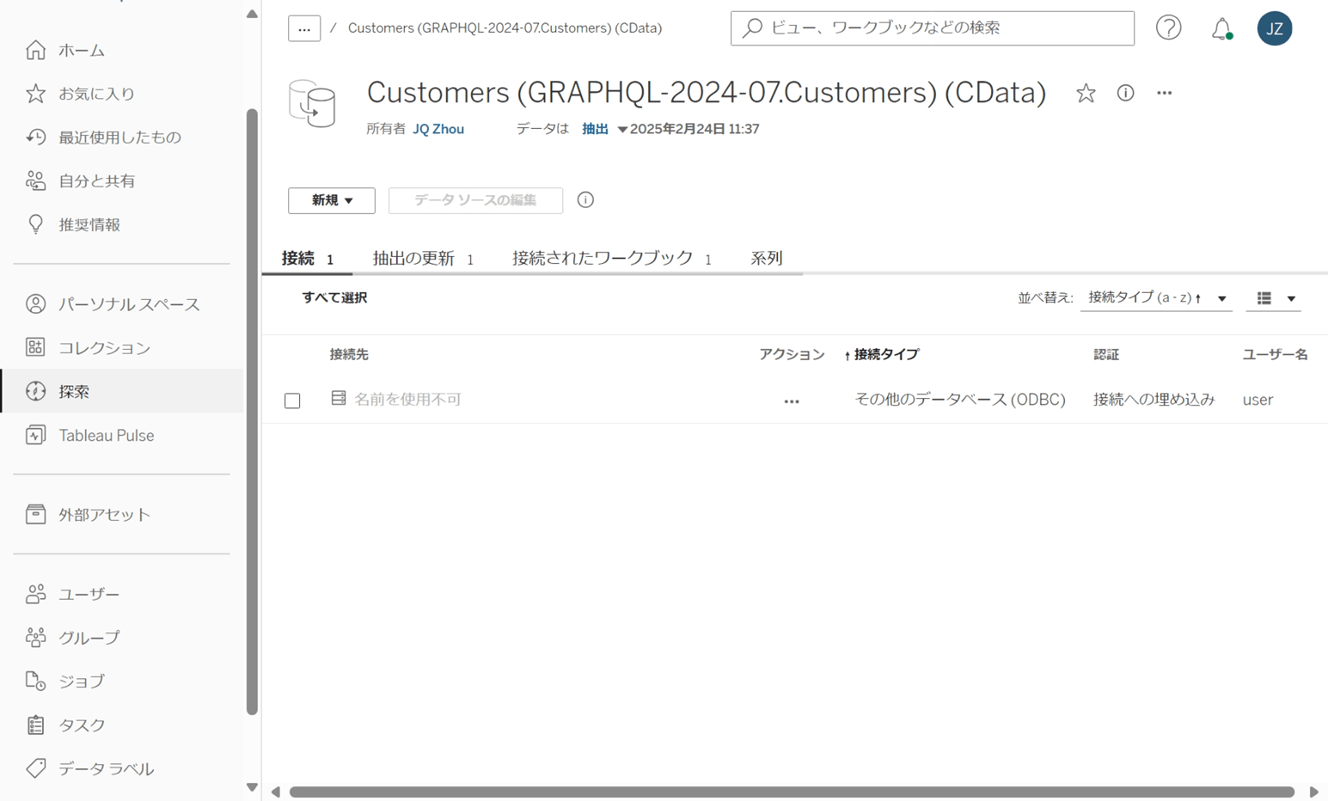Open the JZ user avatar menu
This screenshot has width=1328, height=801.
(x=1275, y=28)
